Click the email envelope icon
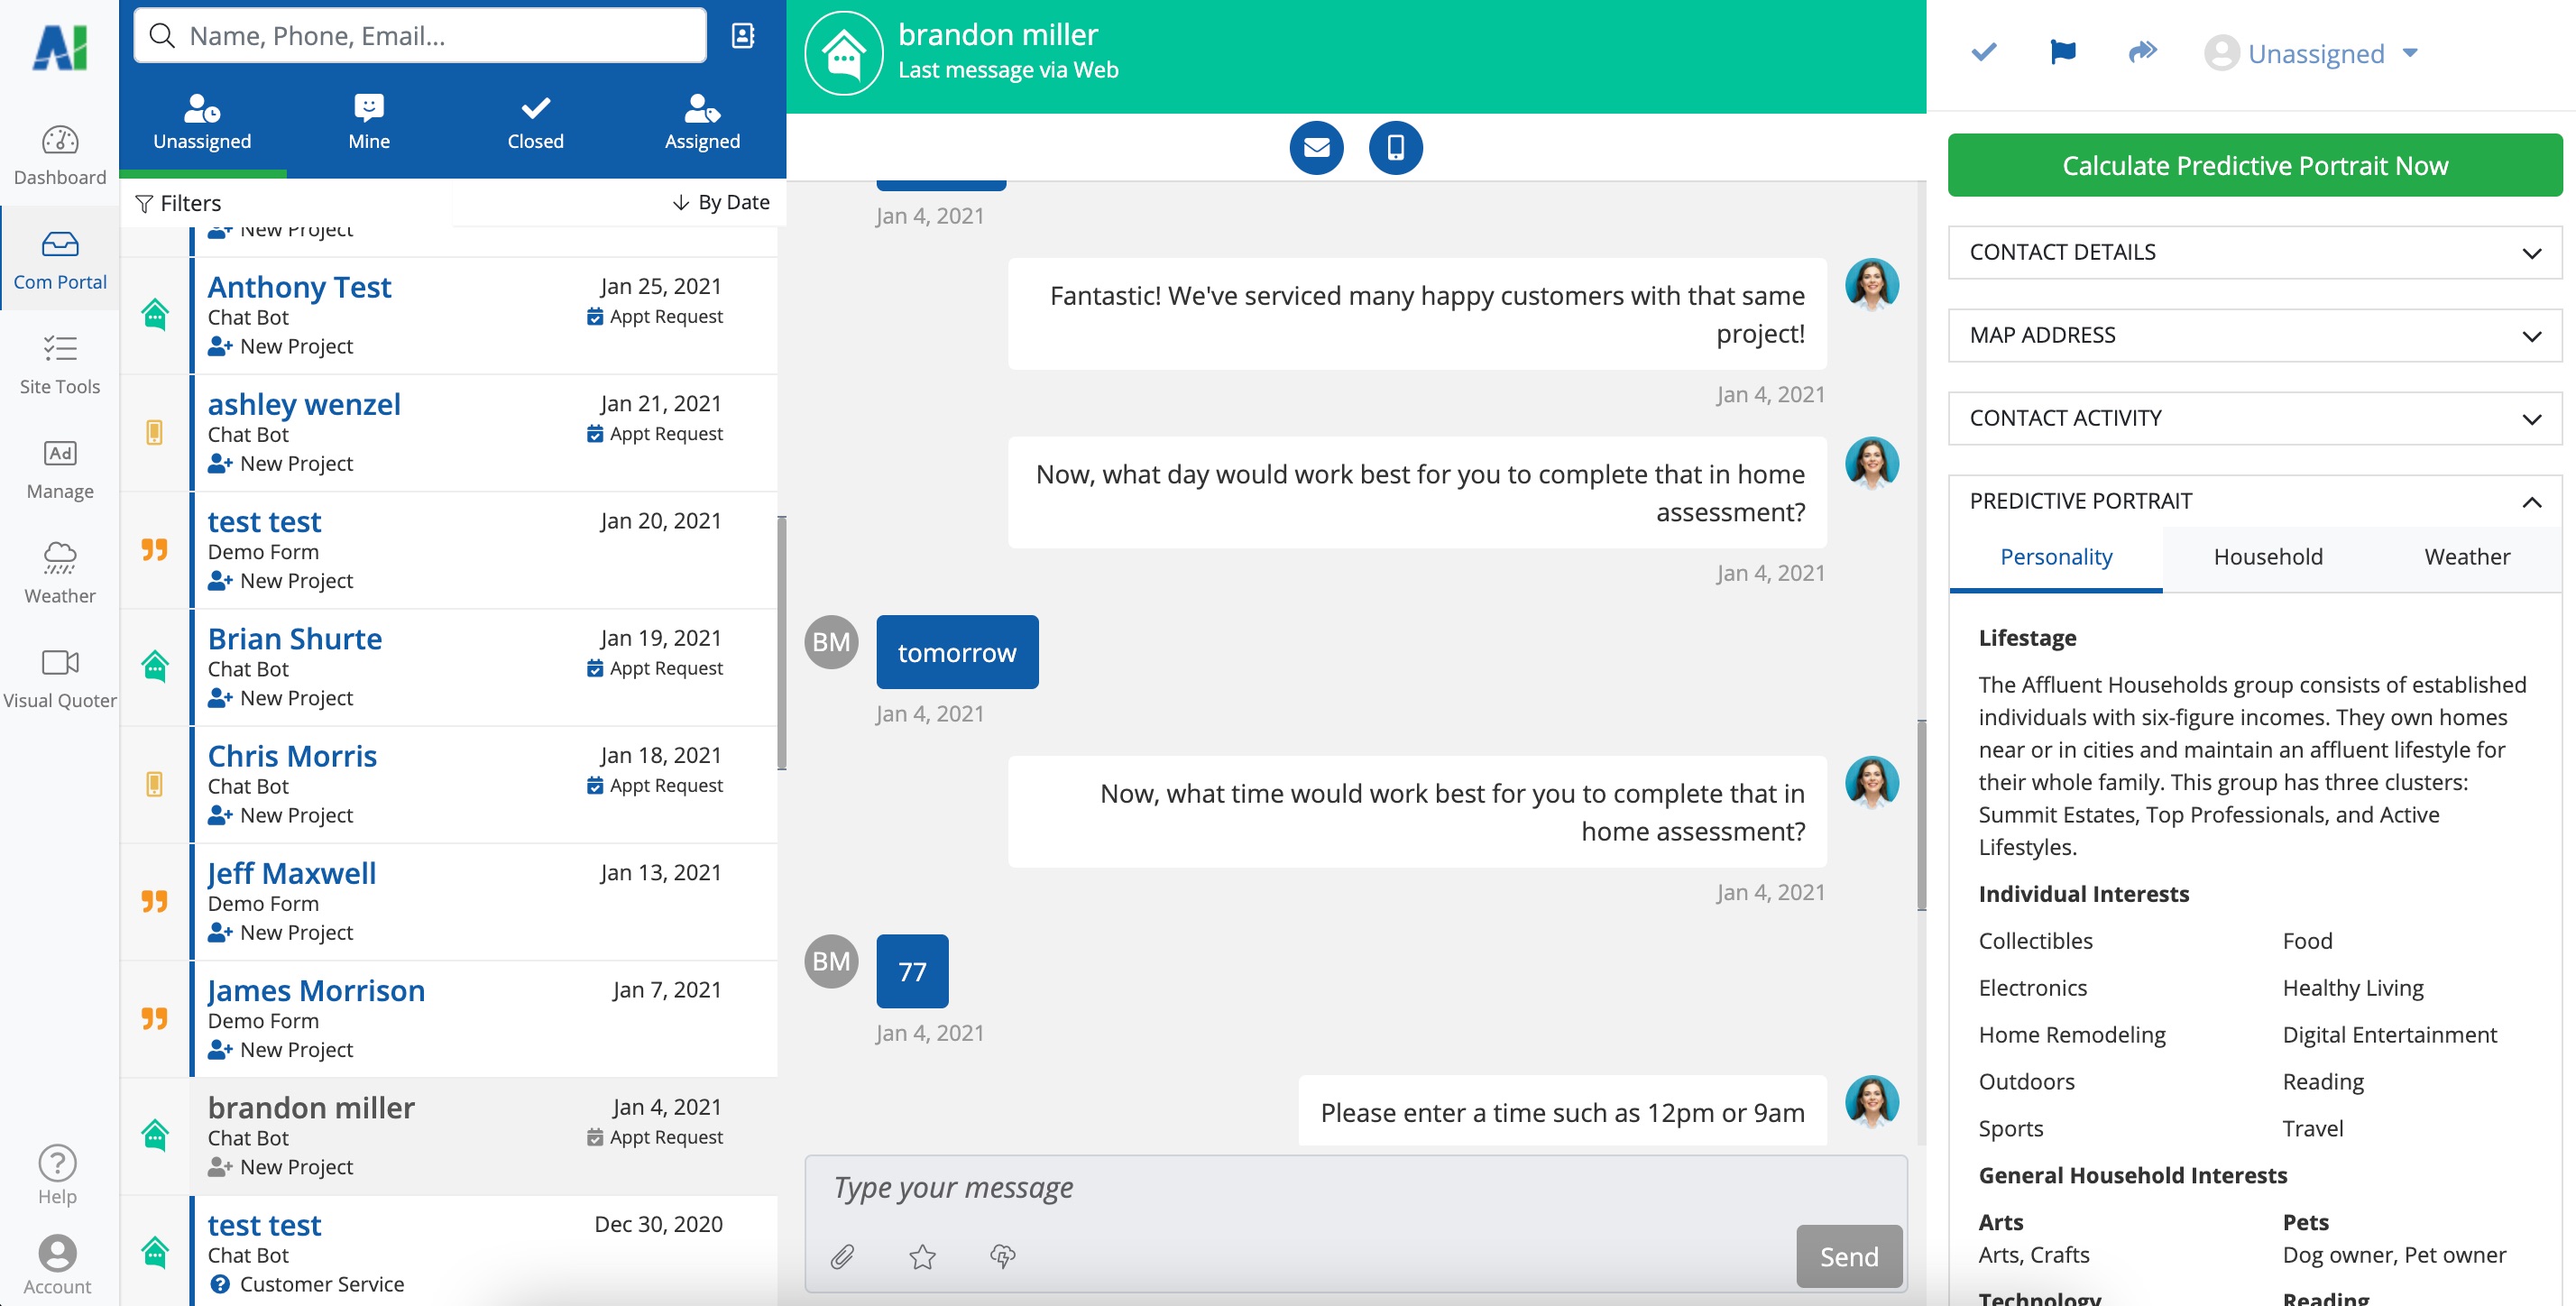The image size is (2576, 1306). (x=1316, y=148)
